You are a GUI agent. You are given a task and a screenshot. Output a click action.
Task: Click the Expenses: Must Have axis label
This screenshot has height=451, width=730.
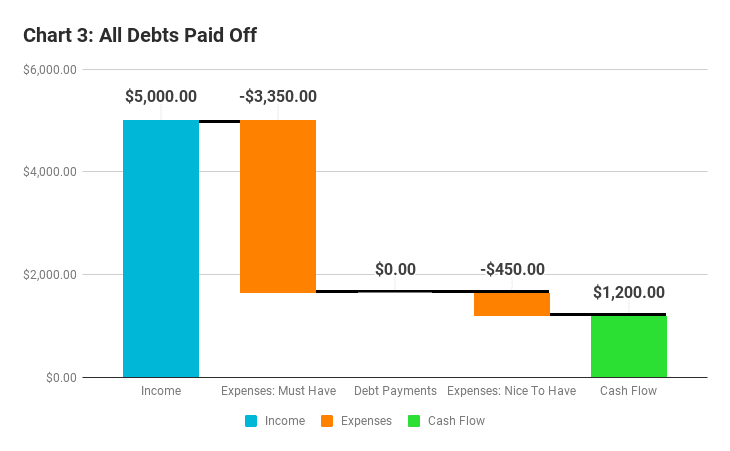coord(278,391)
